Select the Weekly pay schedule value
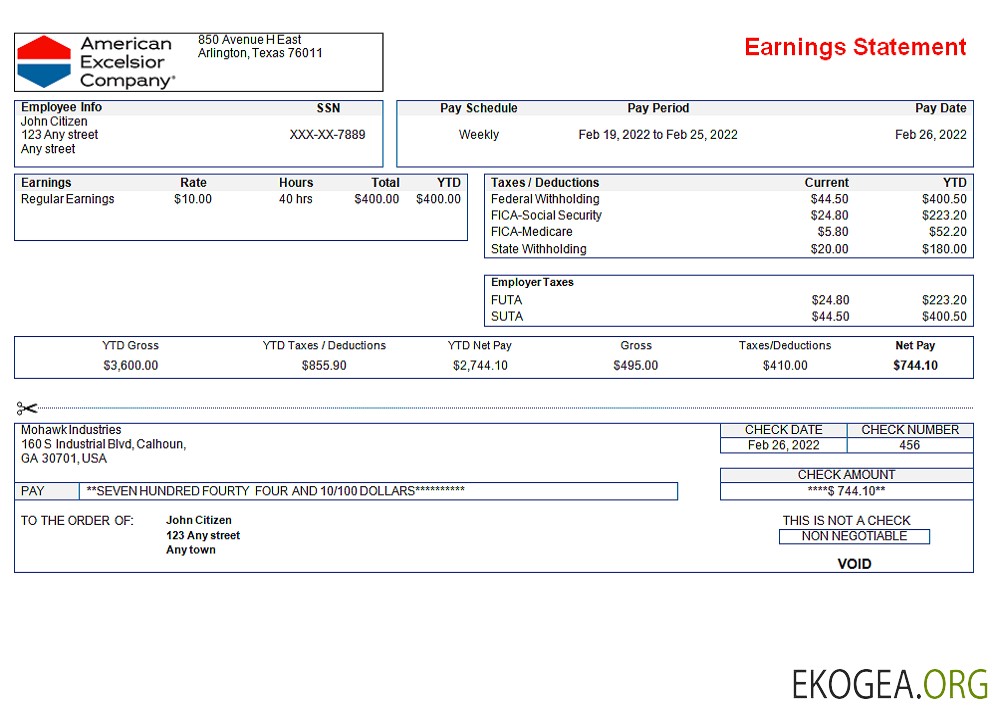Image resolution: width=1000 pixels, height=720 pixels. 478,135
